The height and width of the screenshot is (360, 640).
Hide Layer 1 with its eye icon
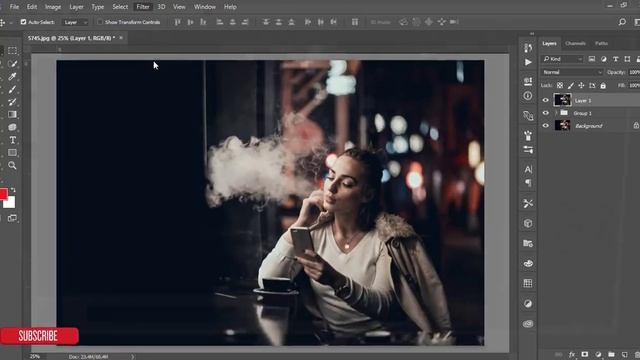[546, 100]
